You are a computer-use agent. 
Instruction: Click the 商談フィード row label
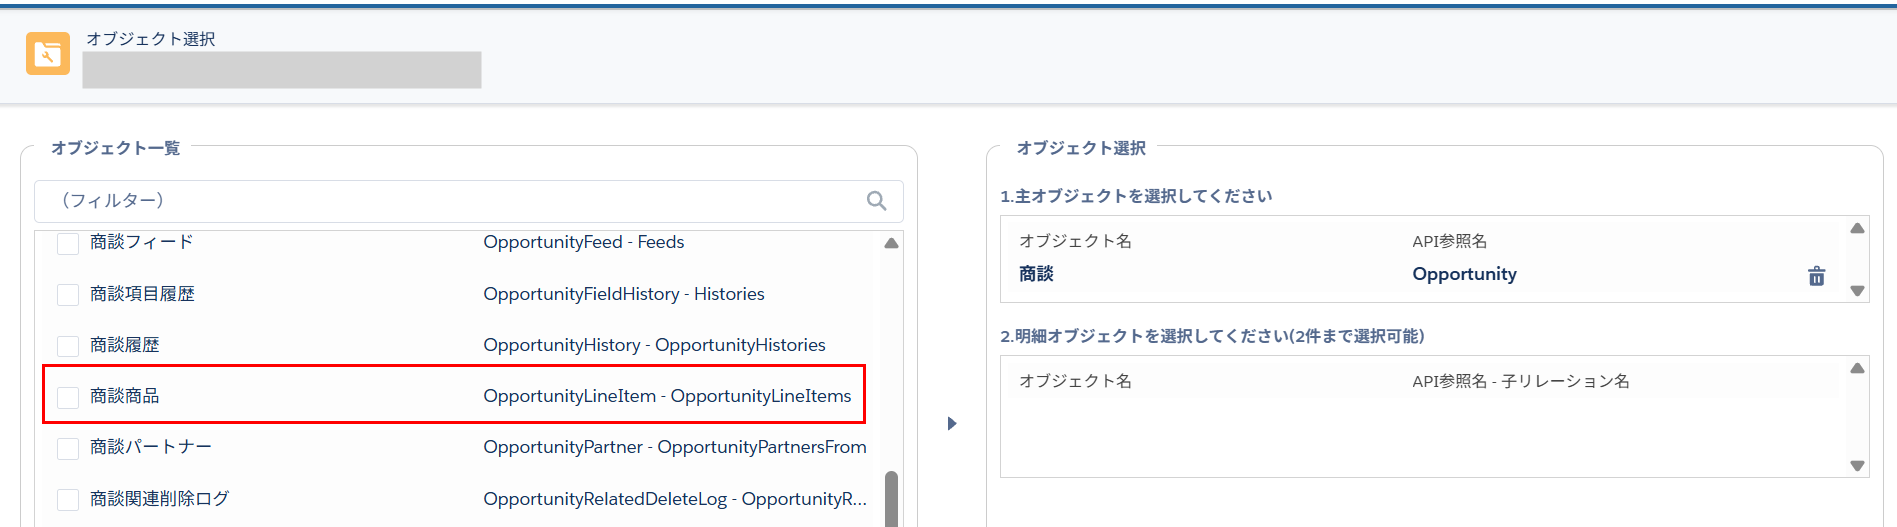[x=142, y=242]
